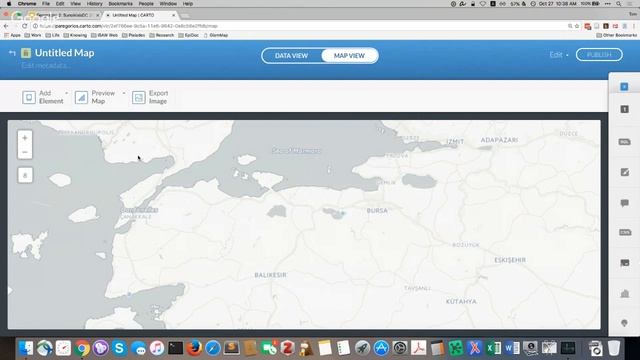Click the browser back arrow
Screen dimensions: 640x360
[x=6, y=26]
